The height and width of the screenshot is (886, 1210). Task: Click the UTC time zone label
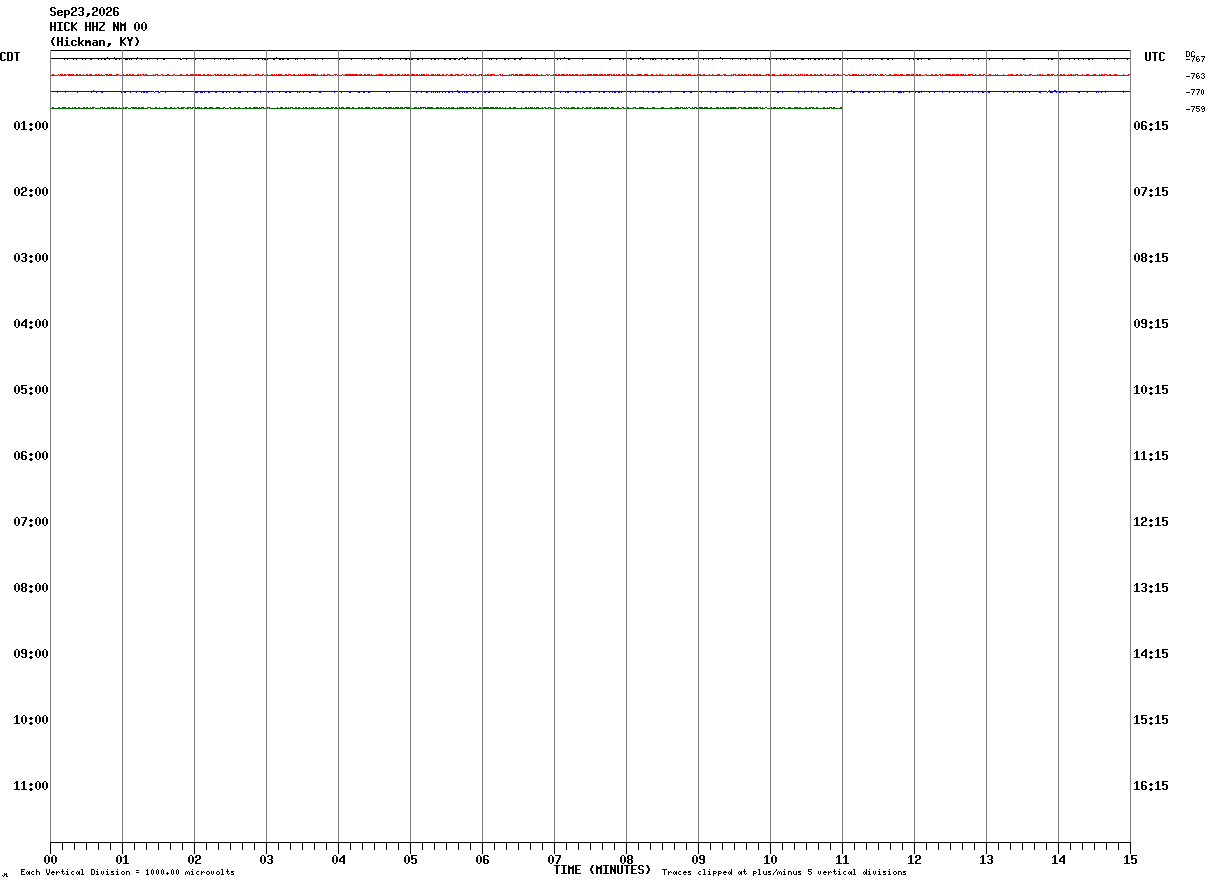click(x=1155, y=57)
